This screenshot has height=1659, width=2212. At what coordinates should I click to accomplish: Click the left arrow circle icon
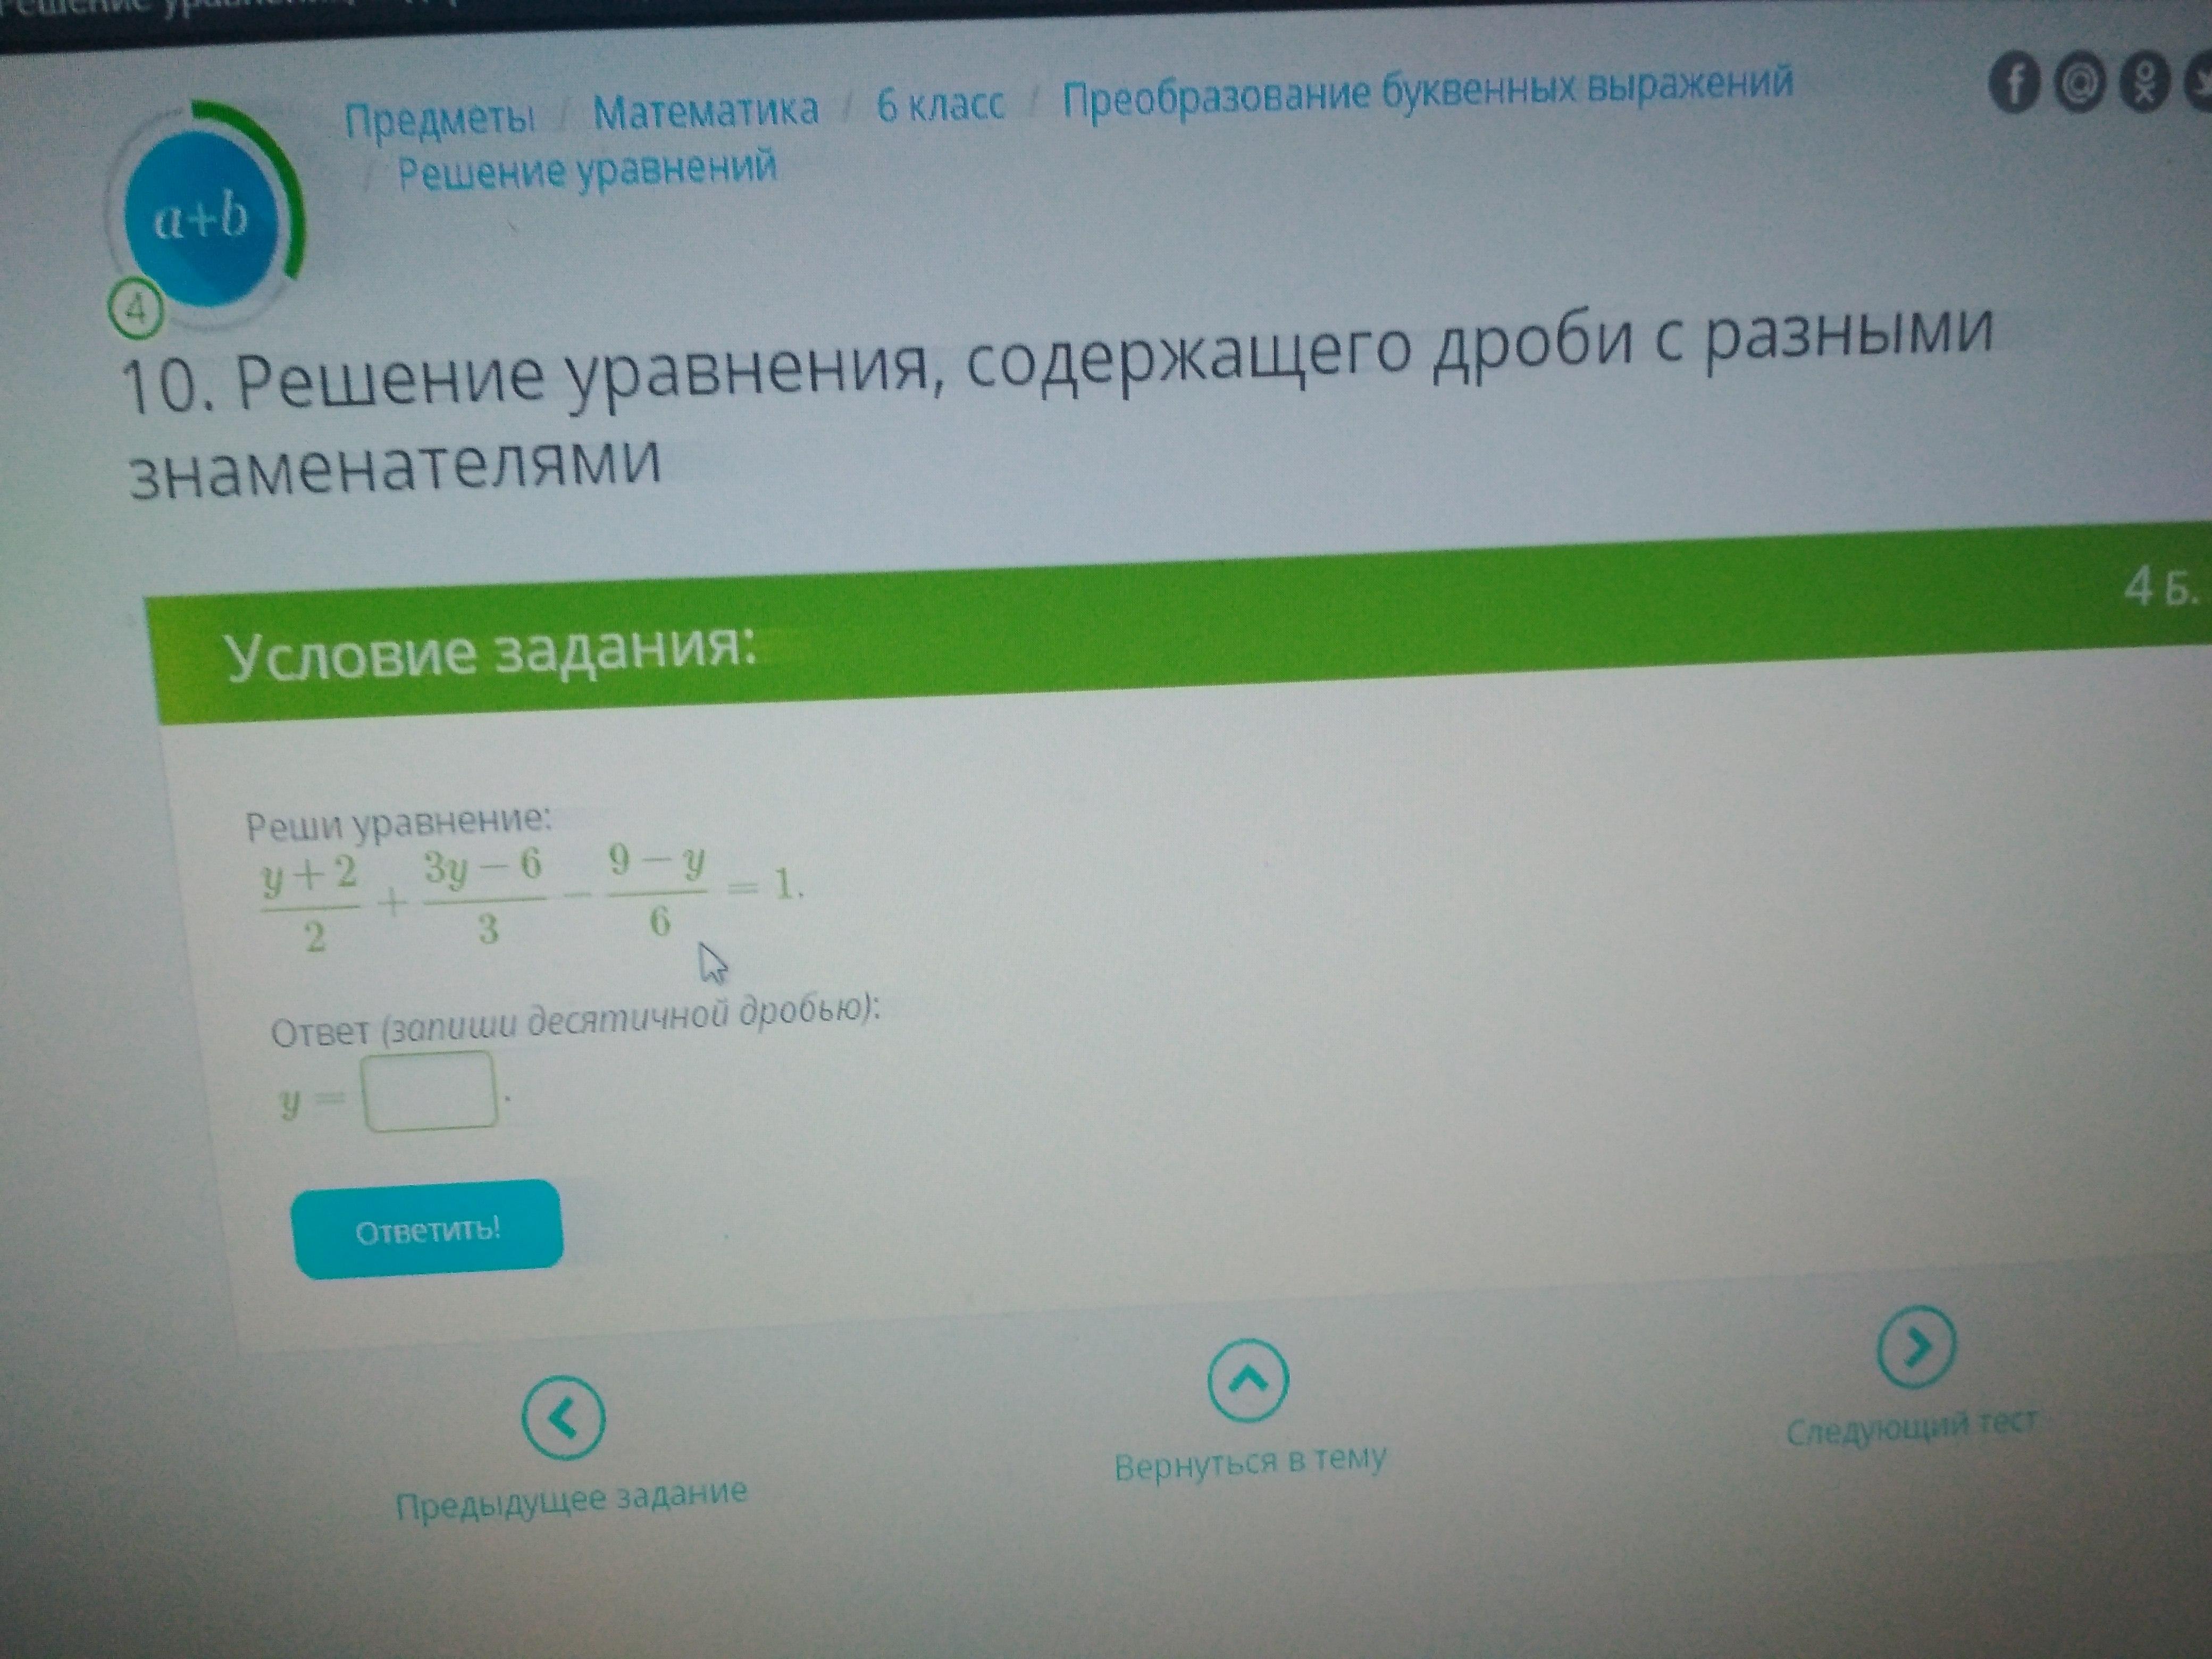(563, 1417)
